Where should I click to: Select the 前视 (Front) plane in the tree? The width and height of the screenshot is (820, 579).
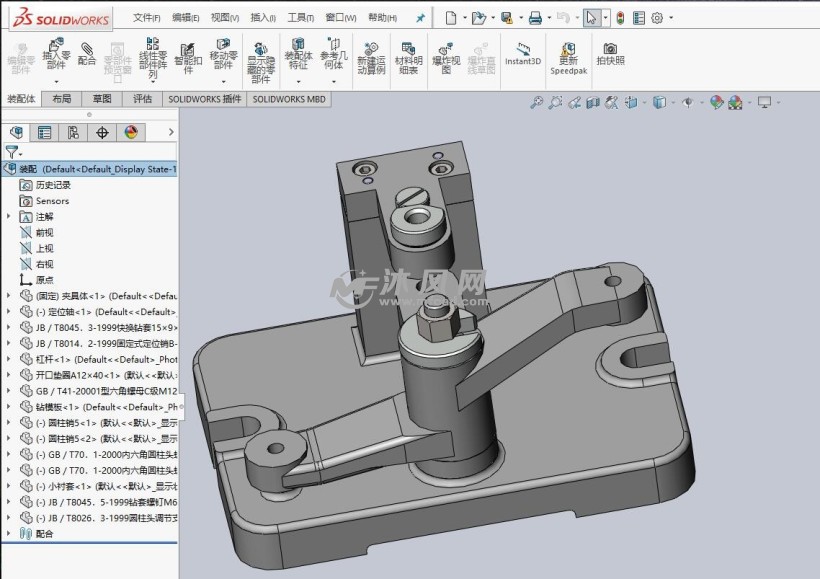[44, 232]
